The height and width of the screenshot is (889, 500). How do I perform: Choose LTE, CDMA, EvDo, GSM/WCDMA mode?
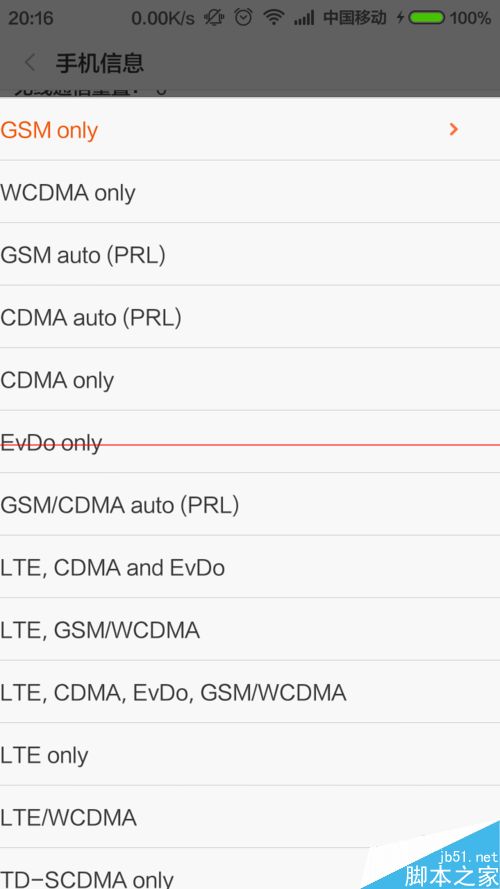click(x=250, y=692)
